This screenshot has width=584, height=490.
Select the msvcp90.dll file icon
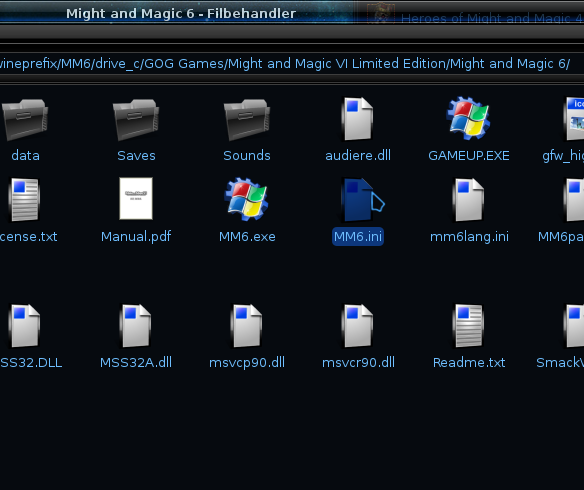pos(247,326)
